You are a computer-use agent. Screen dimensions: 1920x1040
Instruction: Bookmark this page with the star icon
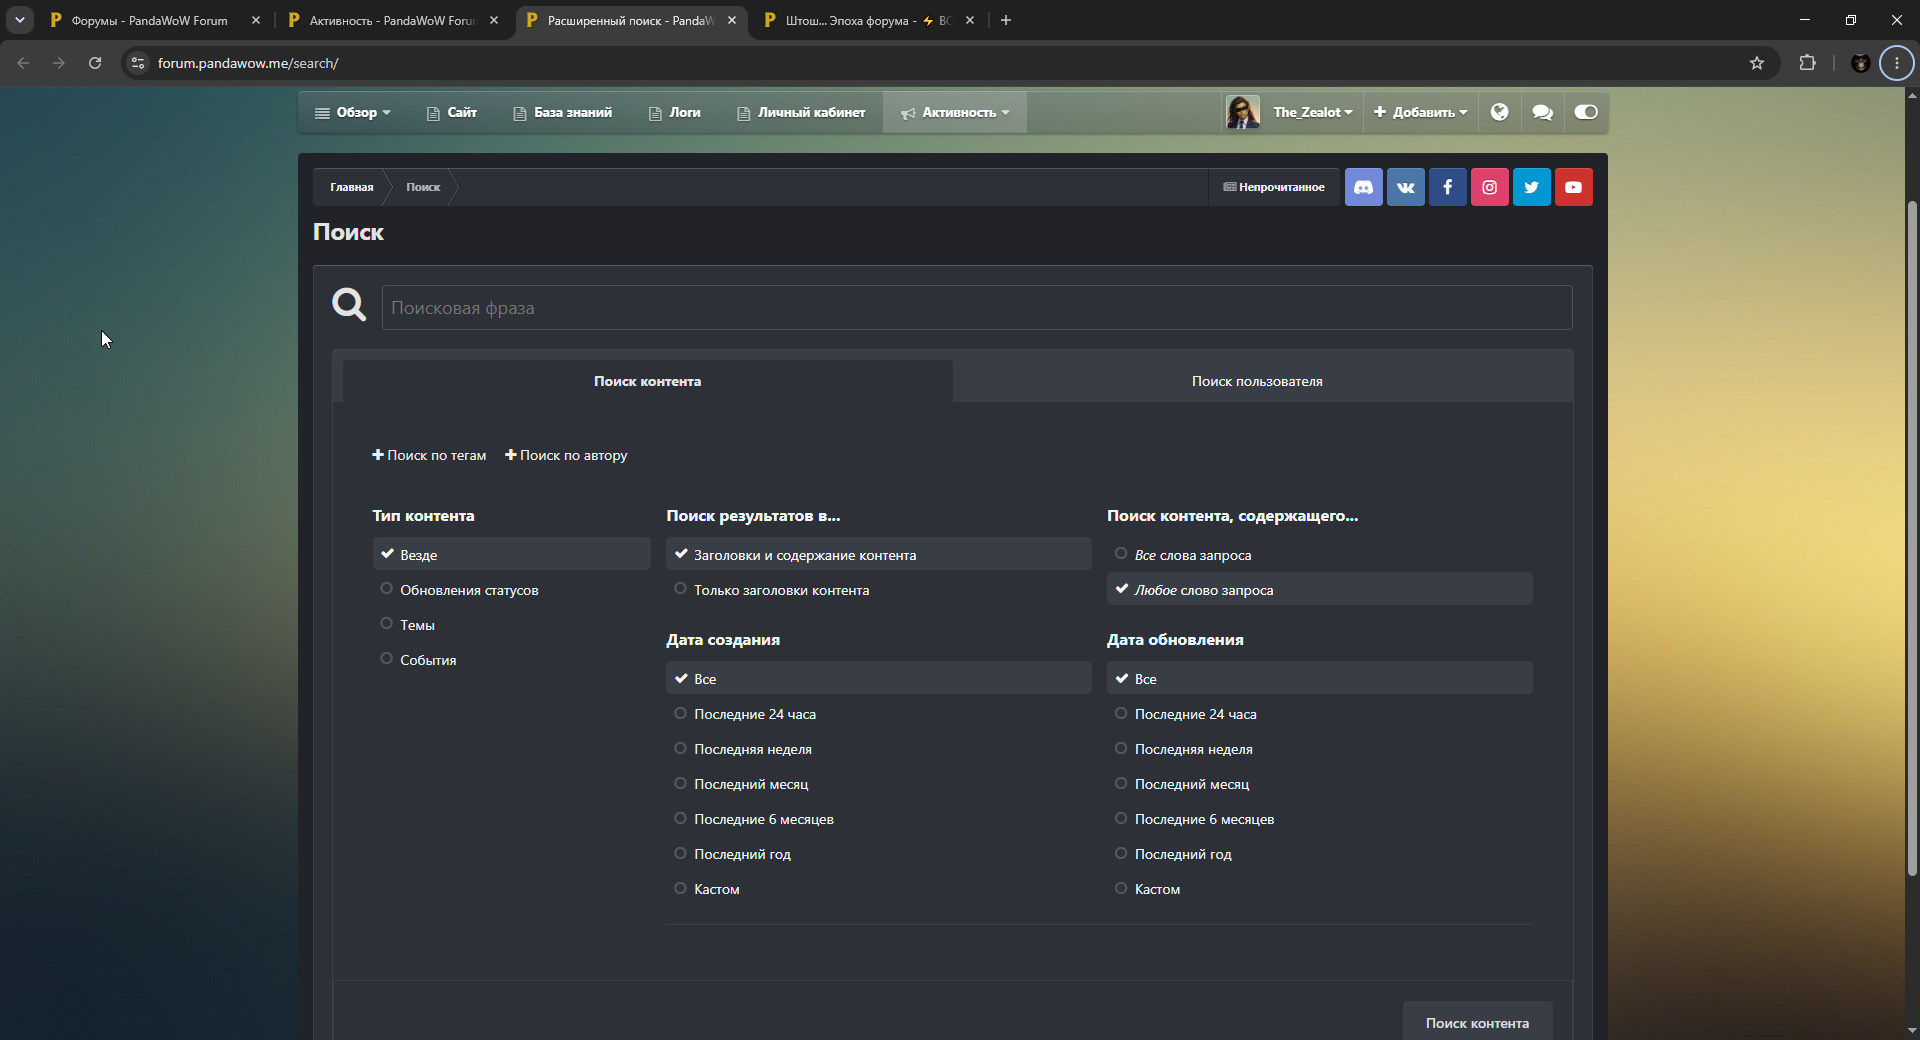pyautogui.click(x=1757, y=63)
